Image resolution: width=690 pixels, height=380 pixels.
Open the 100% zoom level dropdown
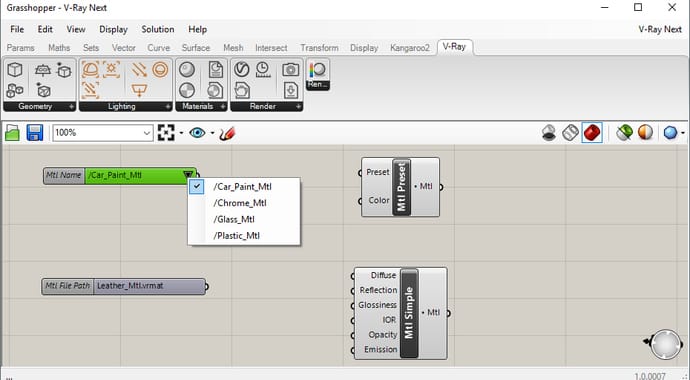(103, 132)
